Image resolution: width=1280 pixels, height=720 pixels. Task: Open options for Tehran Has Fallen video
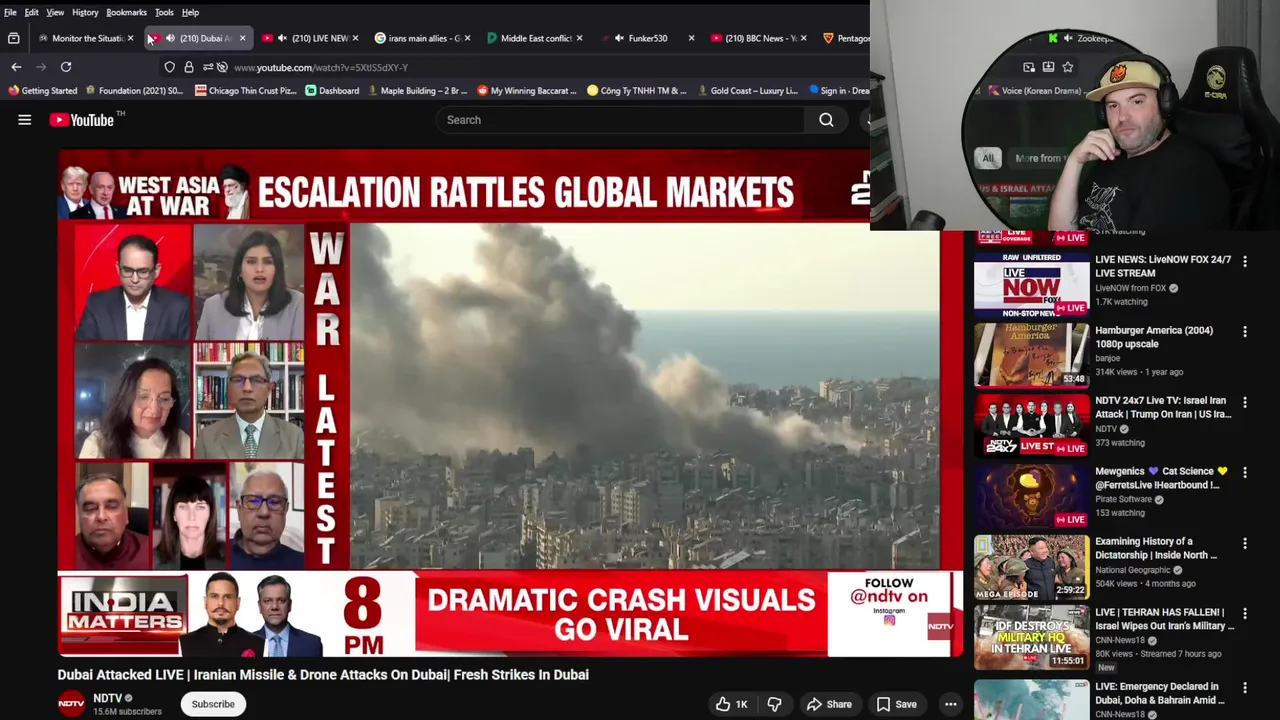[1245, 614]
